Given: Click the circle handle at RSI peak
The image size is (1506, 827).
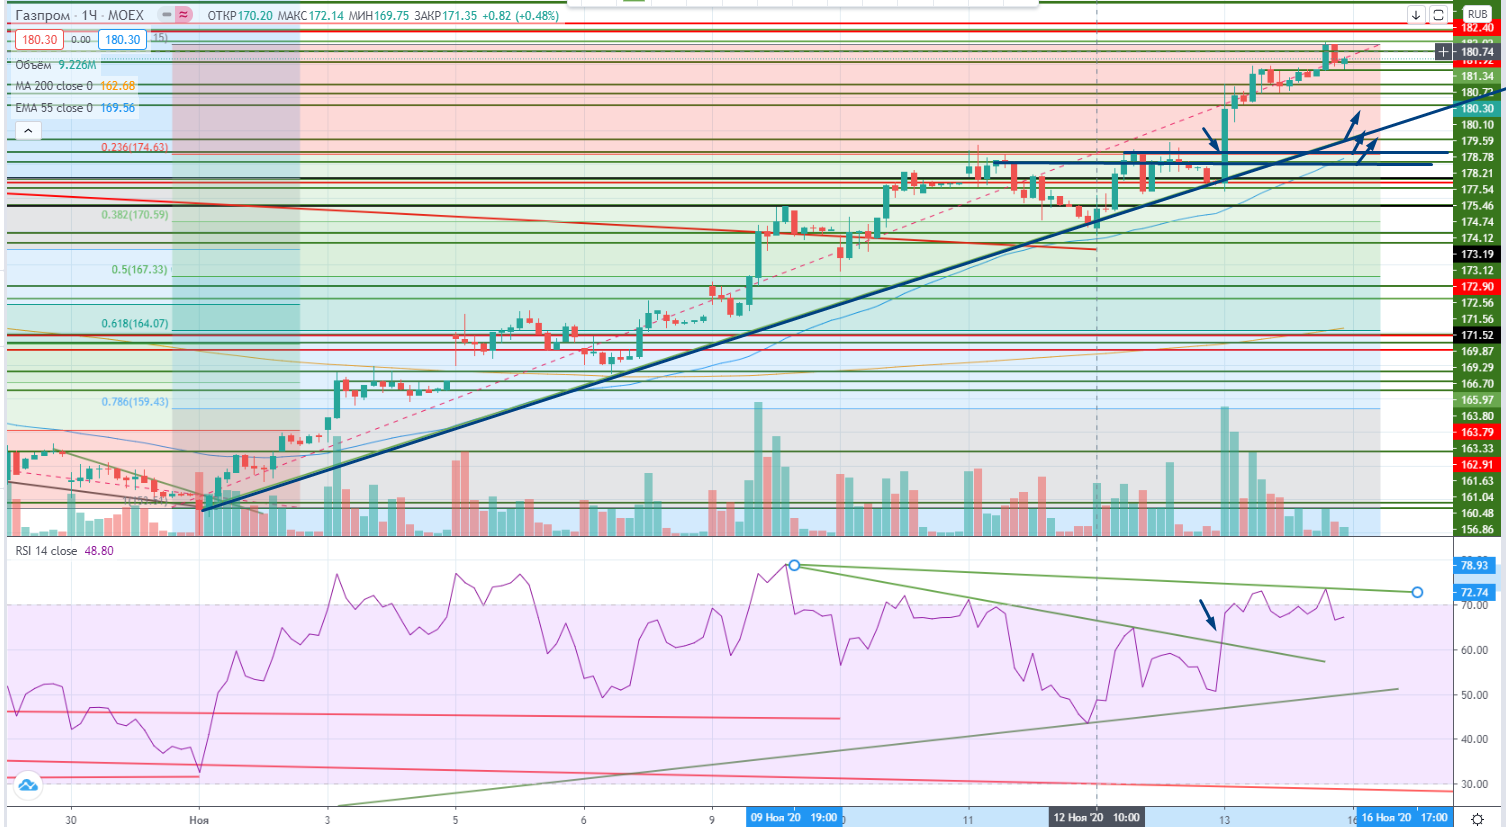Looking at the screenshot, I should click(x=794, y=566).
